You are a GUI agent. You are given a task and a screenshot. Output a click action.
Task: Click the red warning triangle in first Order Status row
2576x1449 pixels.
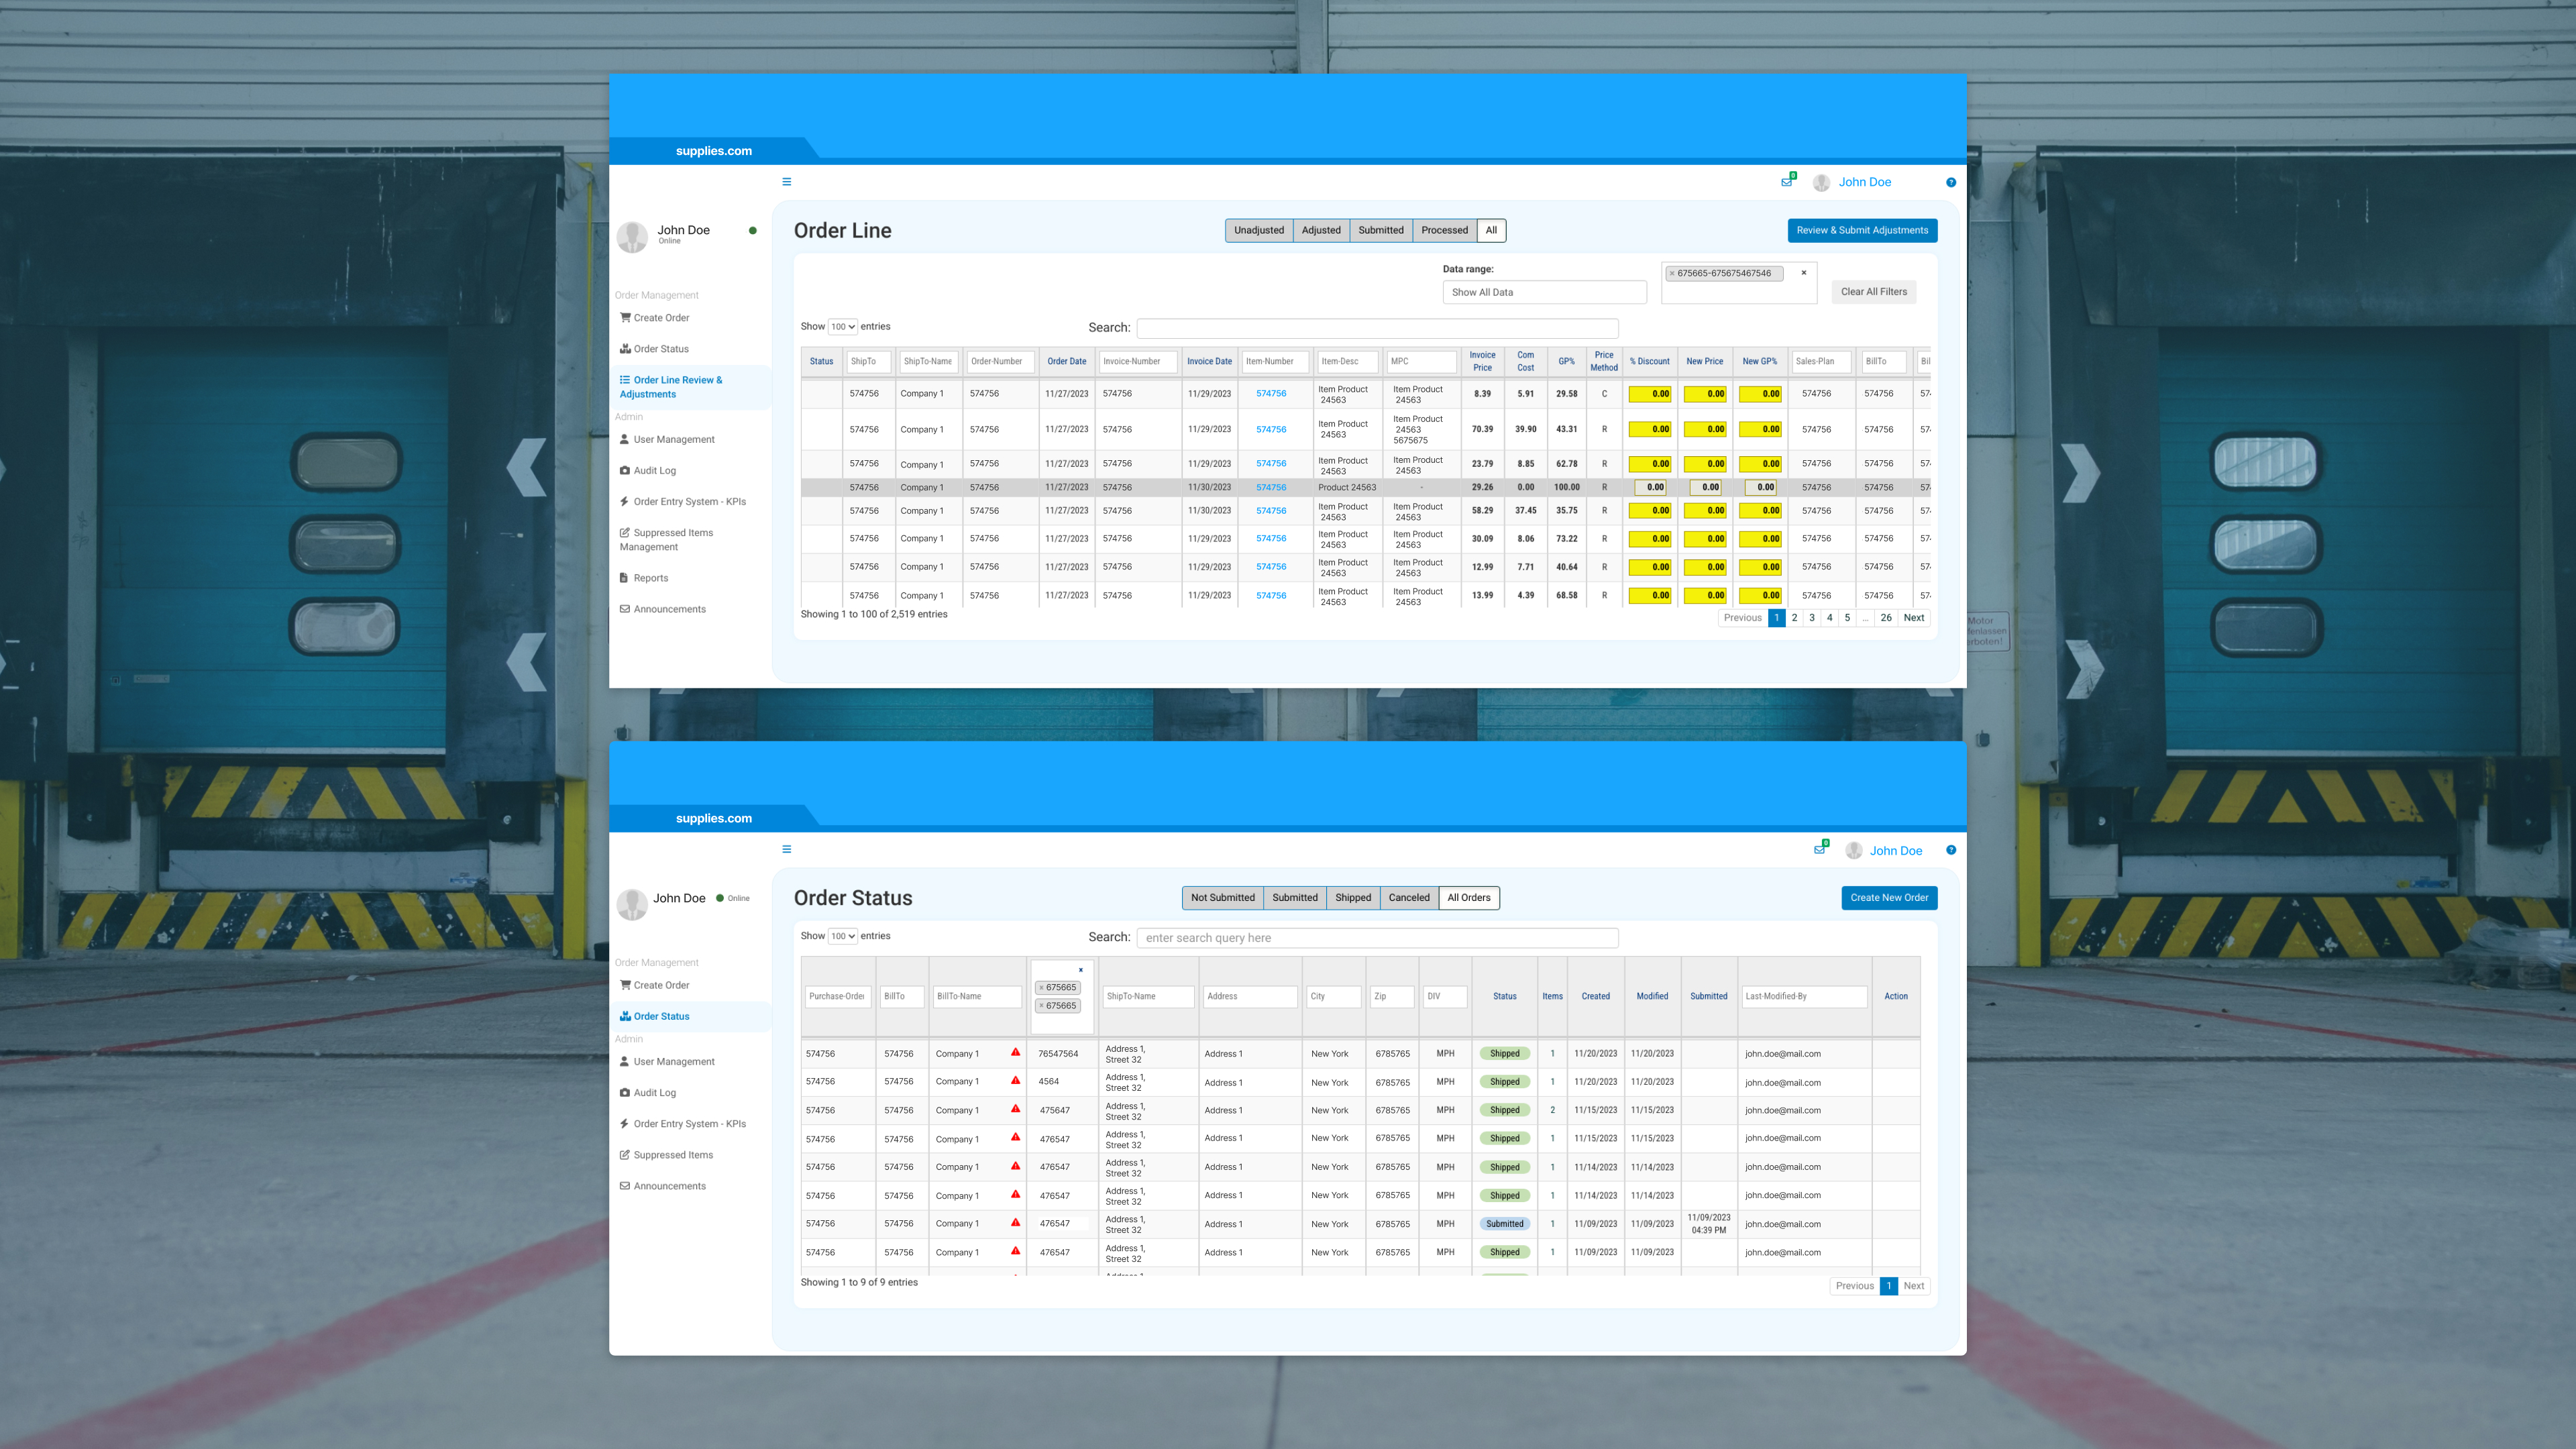coord(1015,1052)
